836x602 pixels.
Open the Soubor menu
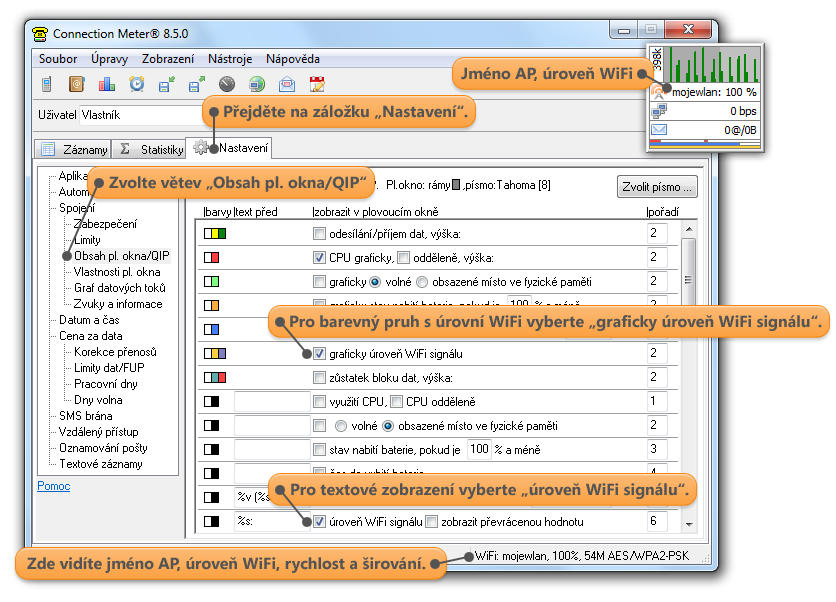tap(58, 59)
